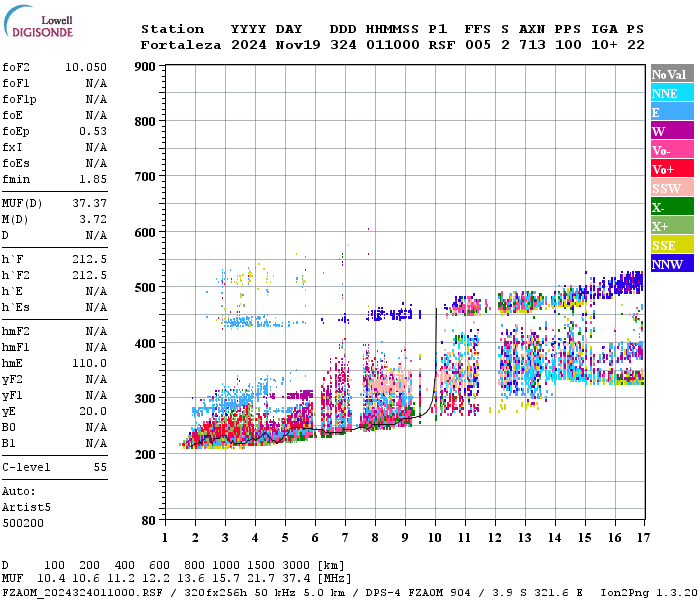Click the h`F value 212.5

(x=89, y=259)
